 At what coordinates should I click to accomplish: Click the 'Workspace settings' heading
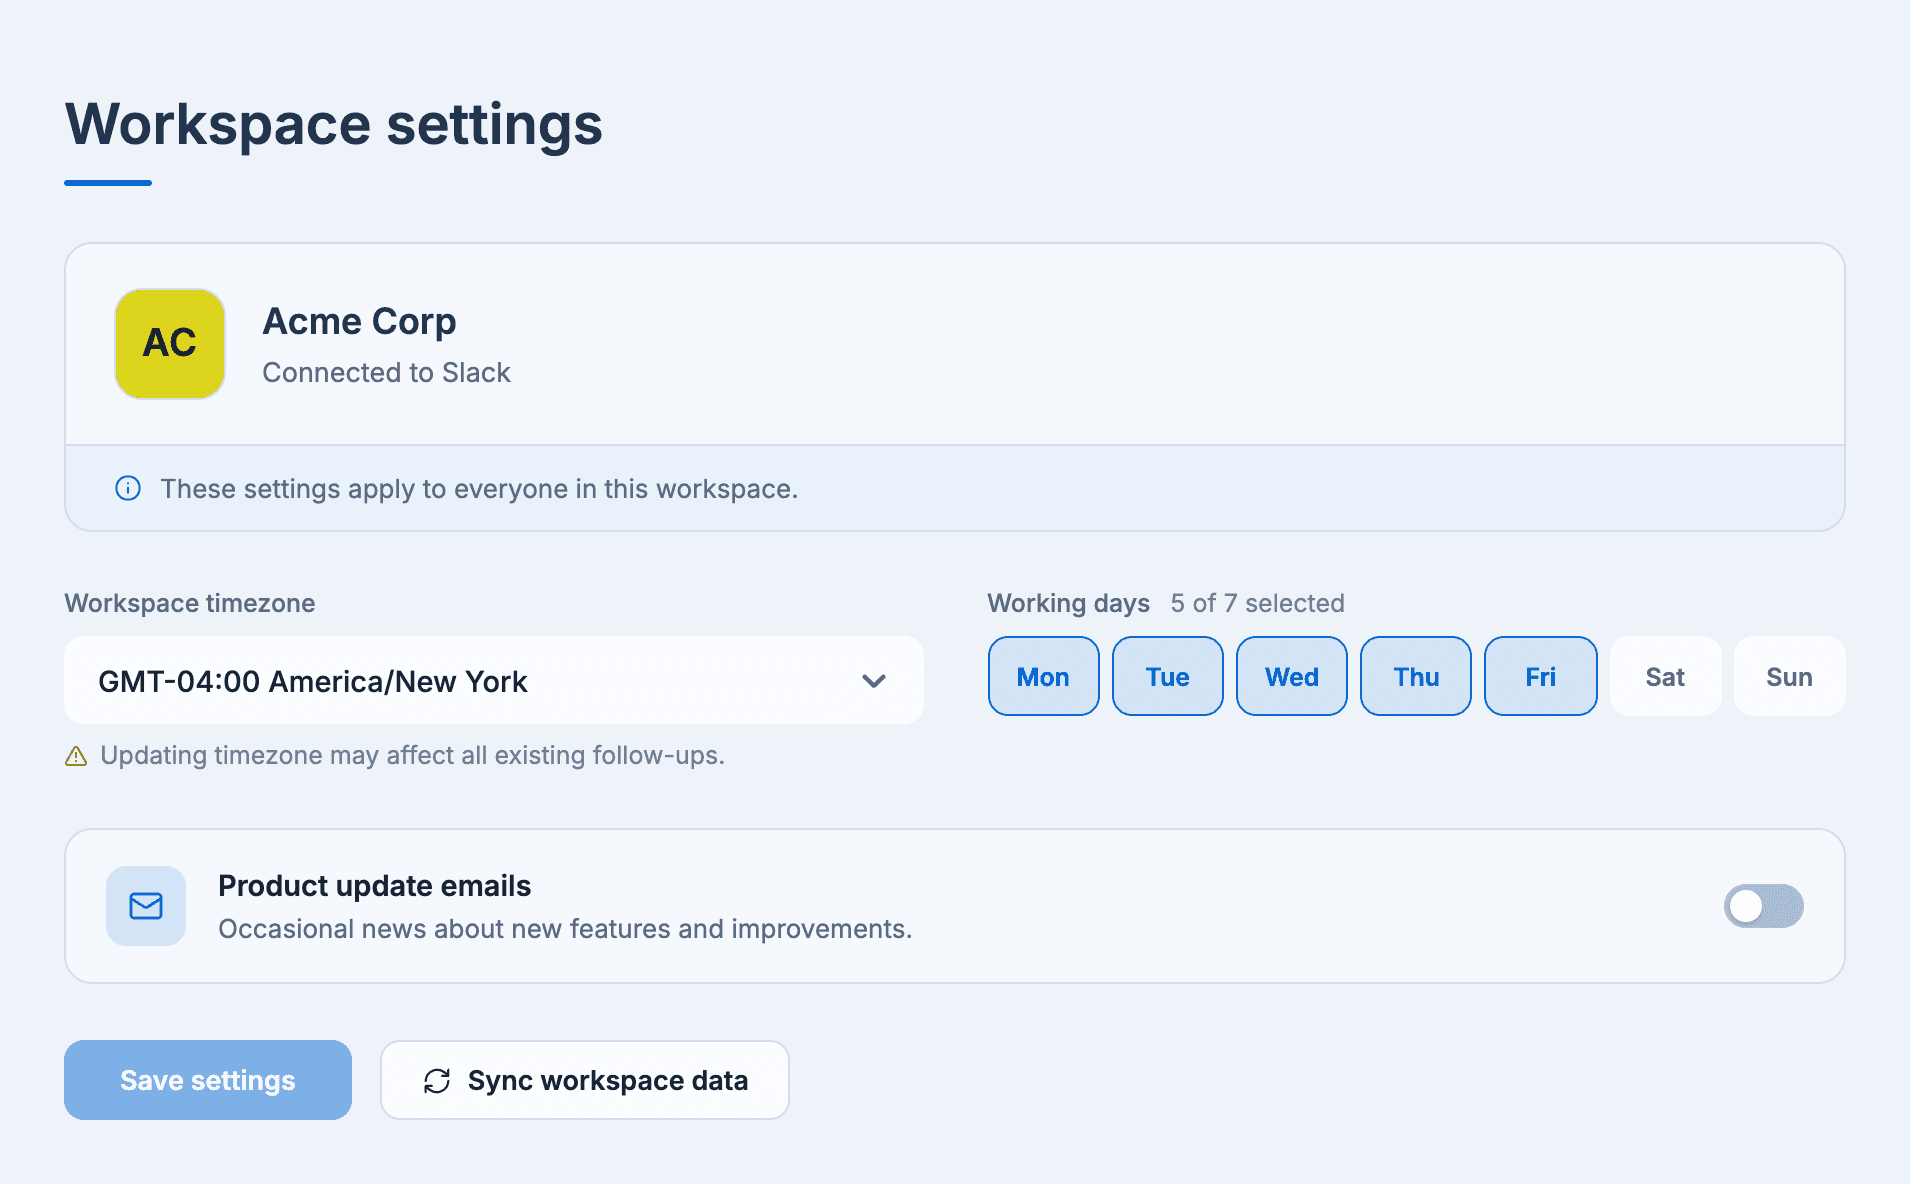point(334,125)
